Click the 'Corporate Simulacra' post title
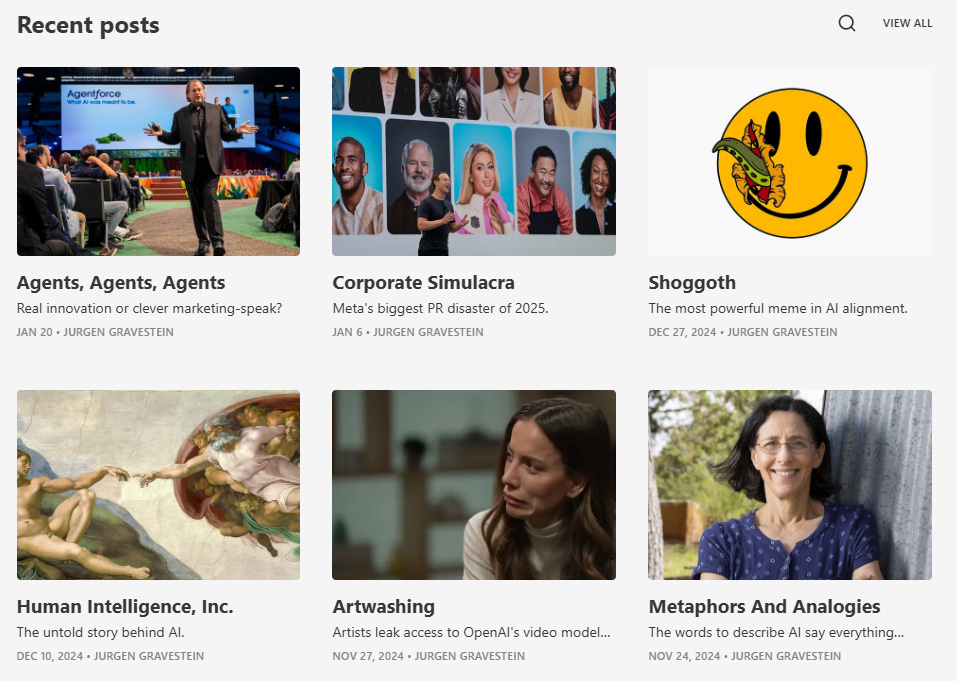Screen dimensions: 957x681 [x=424, y=283]
